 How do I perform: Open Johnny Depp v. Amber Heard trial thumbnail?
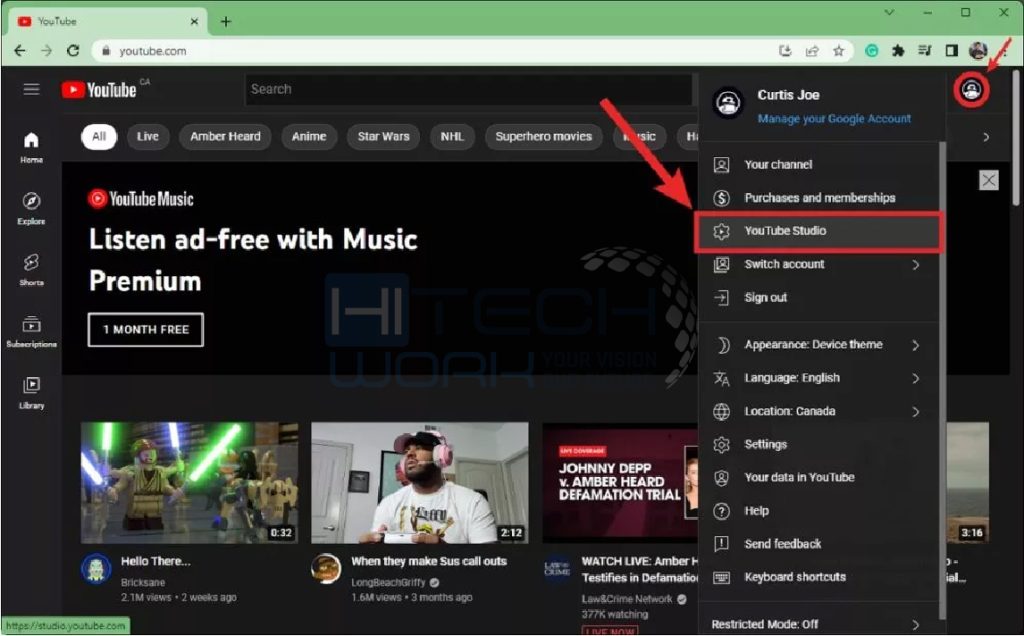620,483
